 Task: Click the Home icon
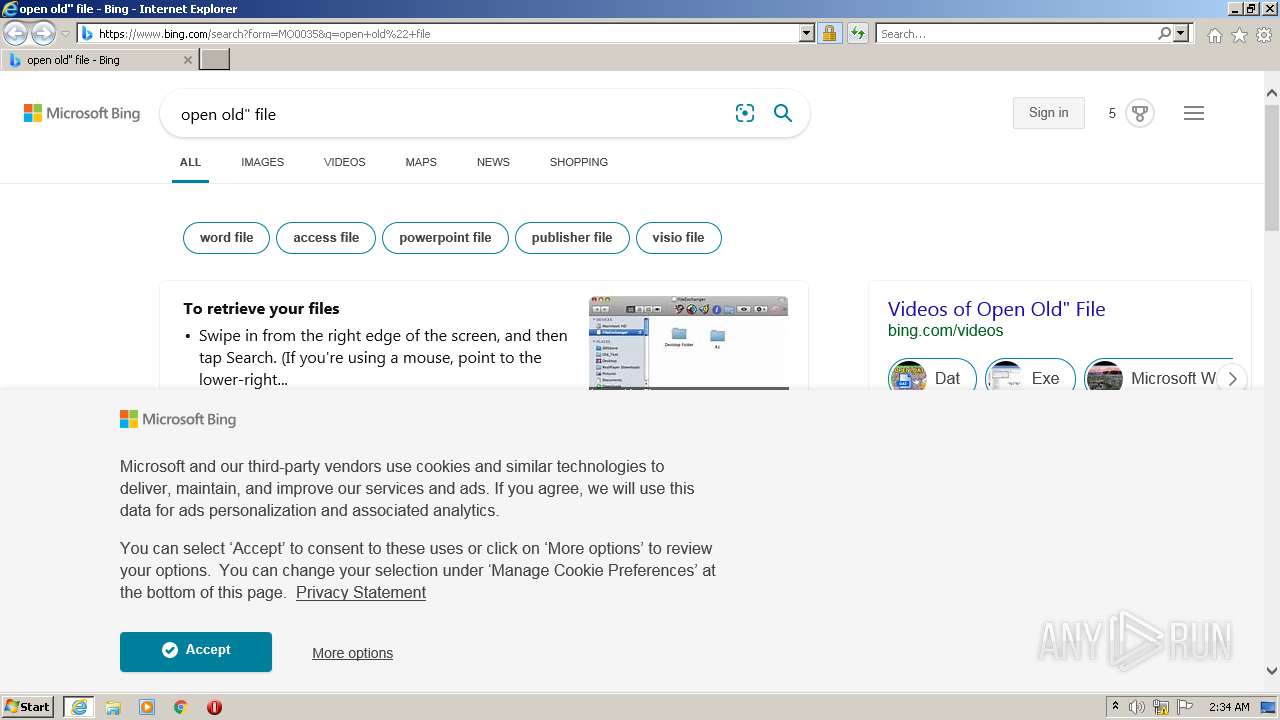click(x=1214, y=35)
